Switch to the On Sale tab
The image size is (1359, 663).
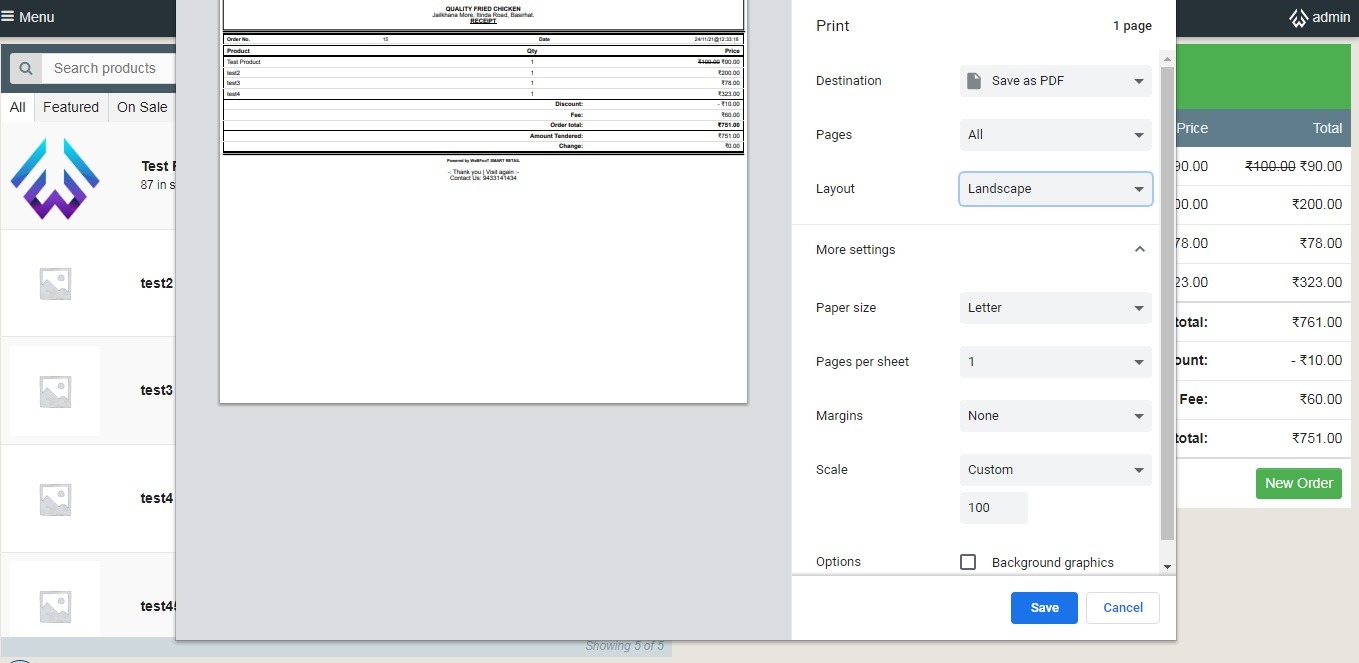coord(142,107)
